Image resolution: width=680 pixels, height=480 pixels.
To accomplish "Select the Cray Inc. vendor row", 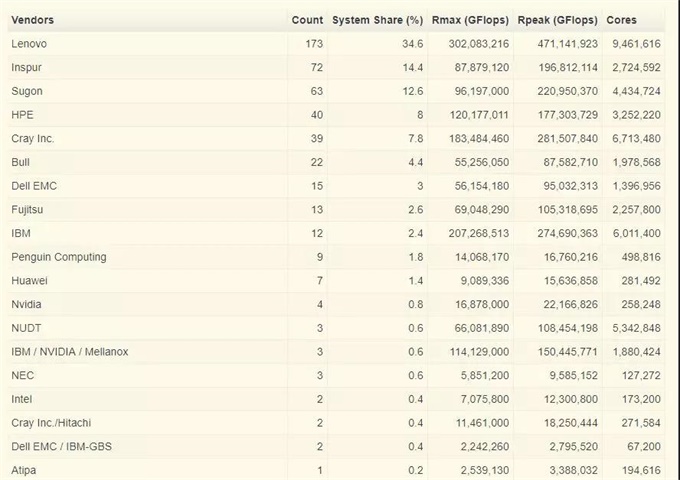I will point(33,139).
